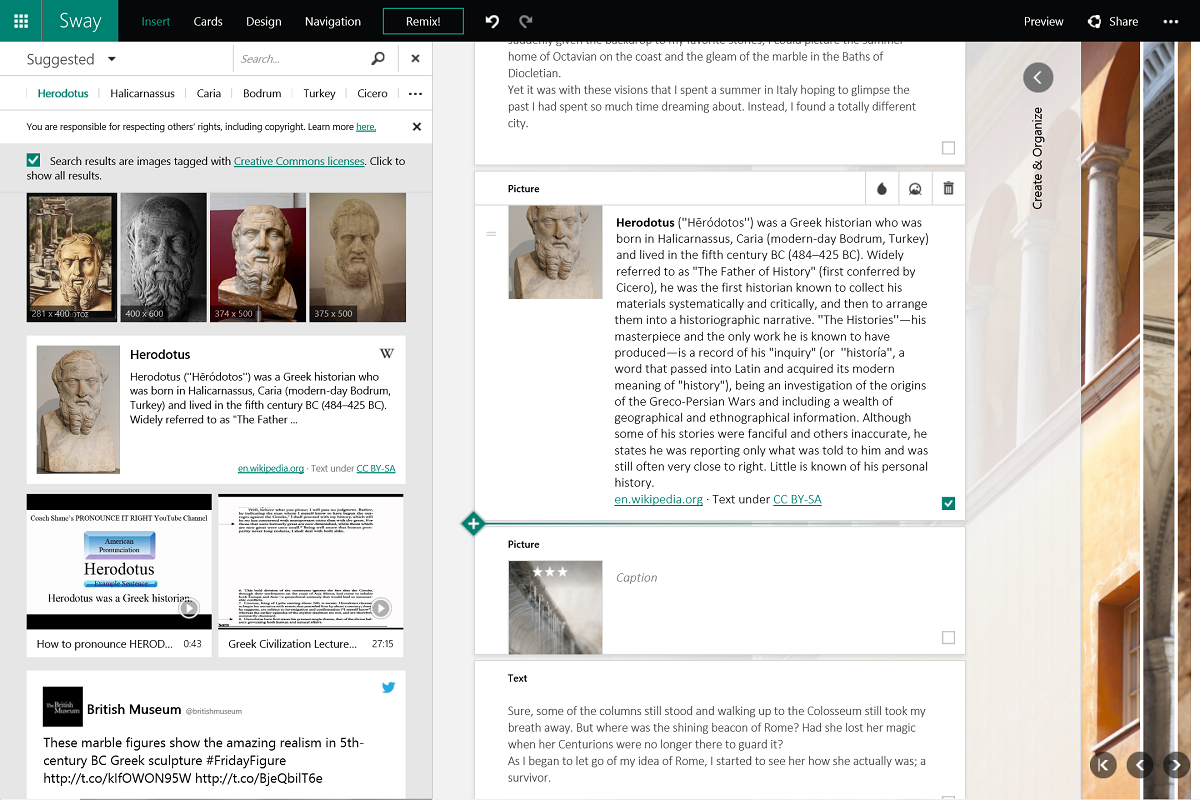The image size is (1200, 800).
Task: Undo the last change
Action: pos(490,20)
